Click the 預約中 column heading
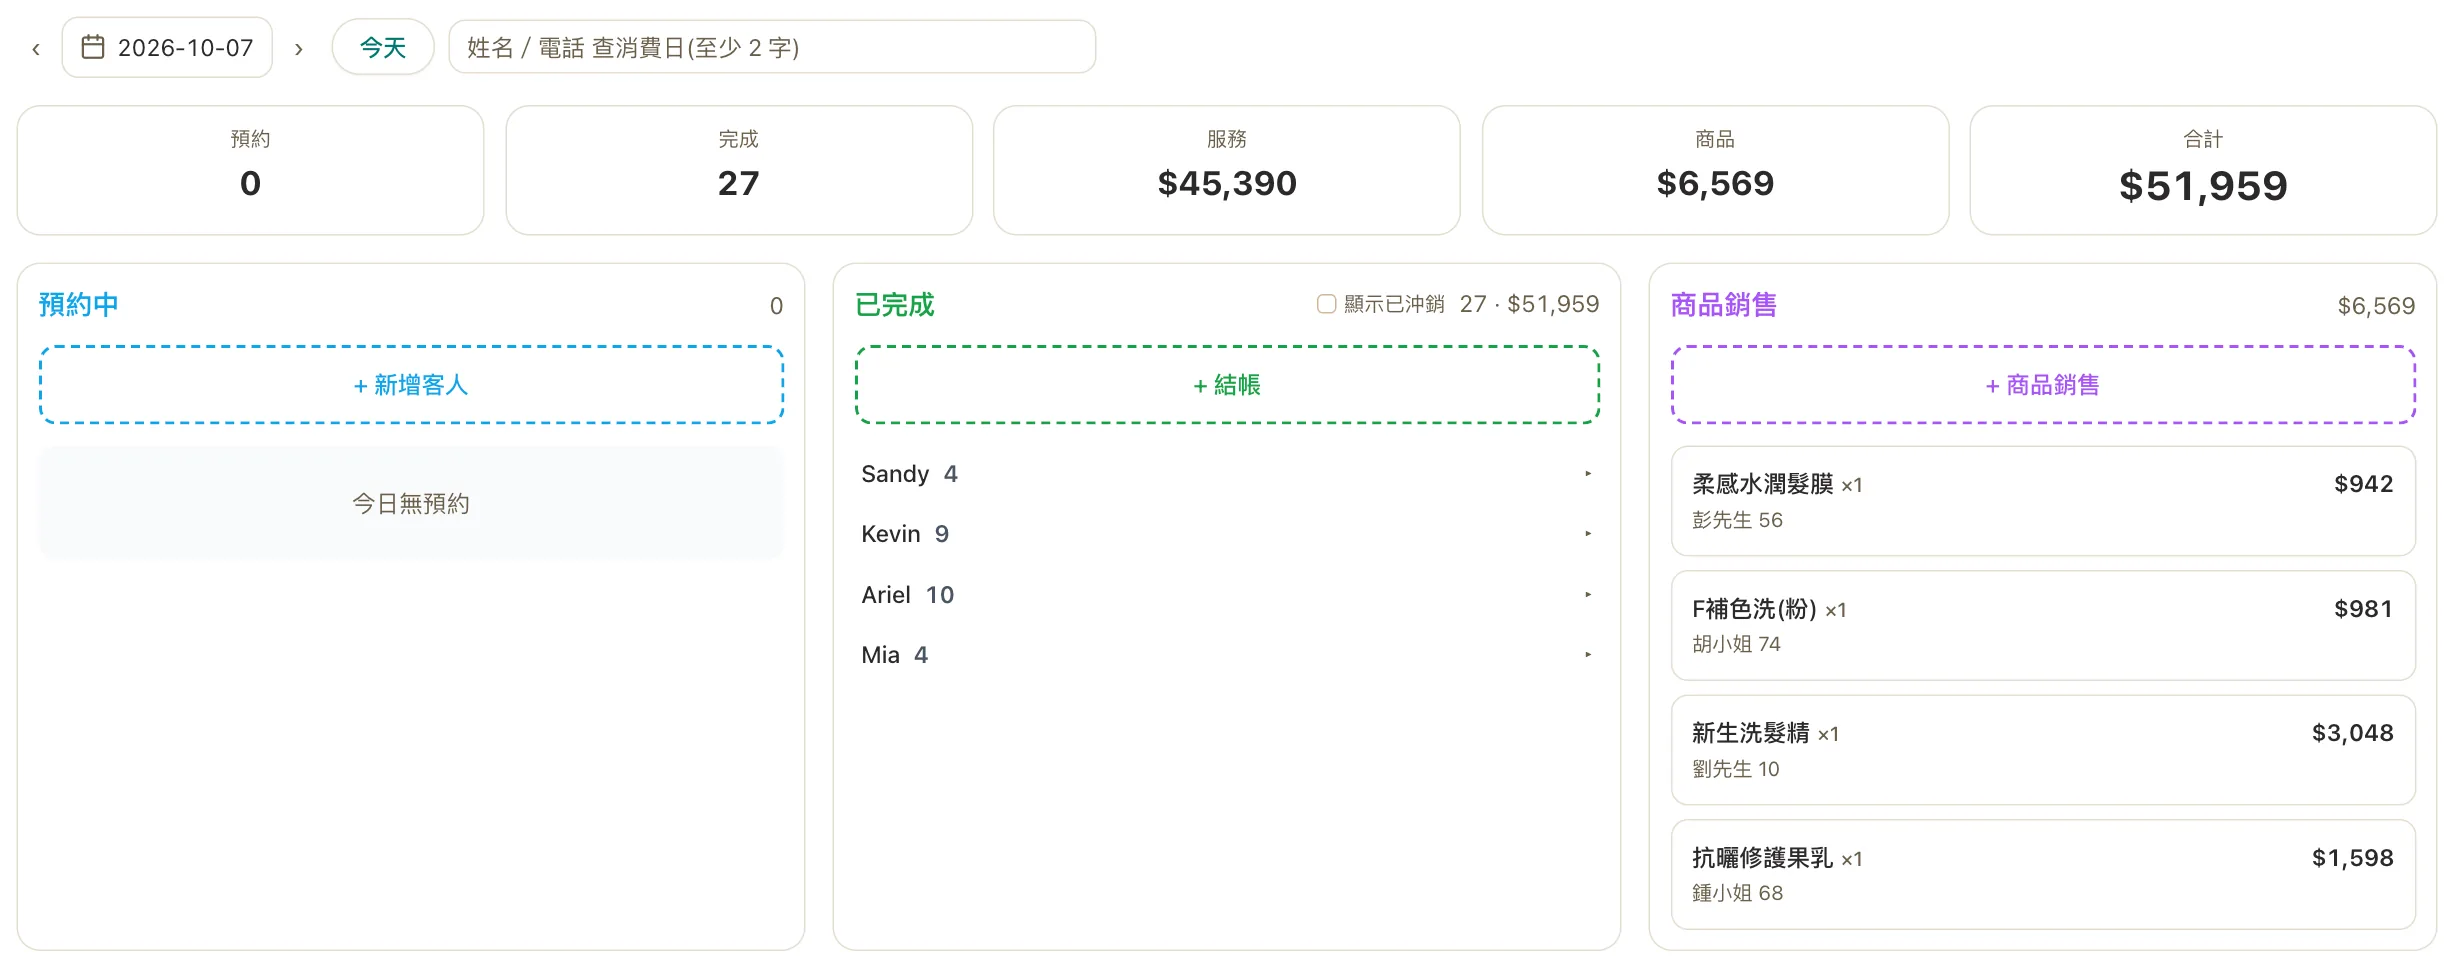The image size is (2453, 960). 78,305
